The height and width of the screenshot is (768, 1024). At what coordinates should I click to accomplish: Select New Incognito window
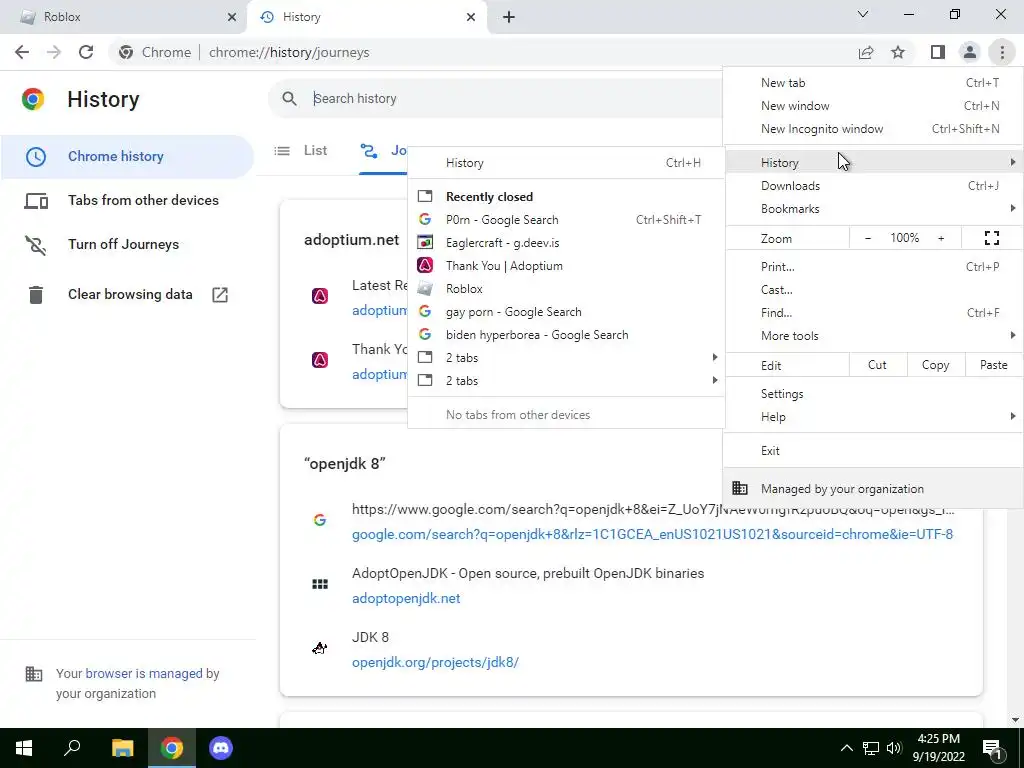873,129
